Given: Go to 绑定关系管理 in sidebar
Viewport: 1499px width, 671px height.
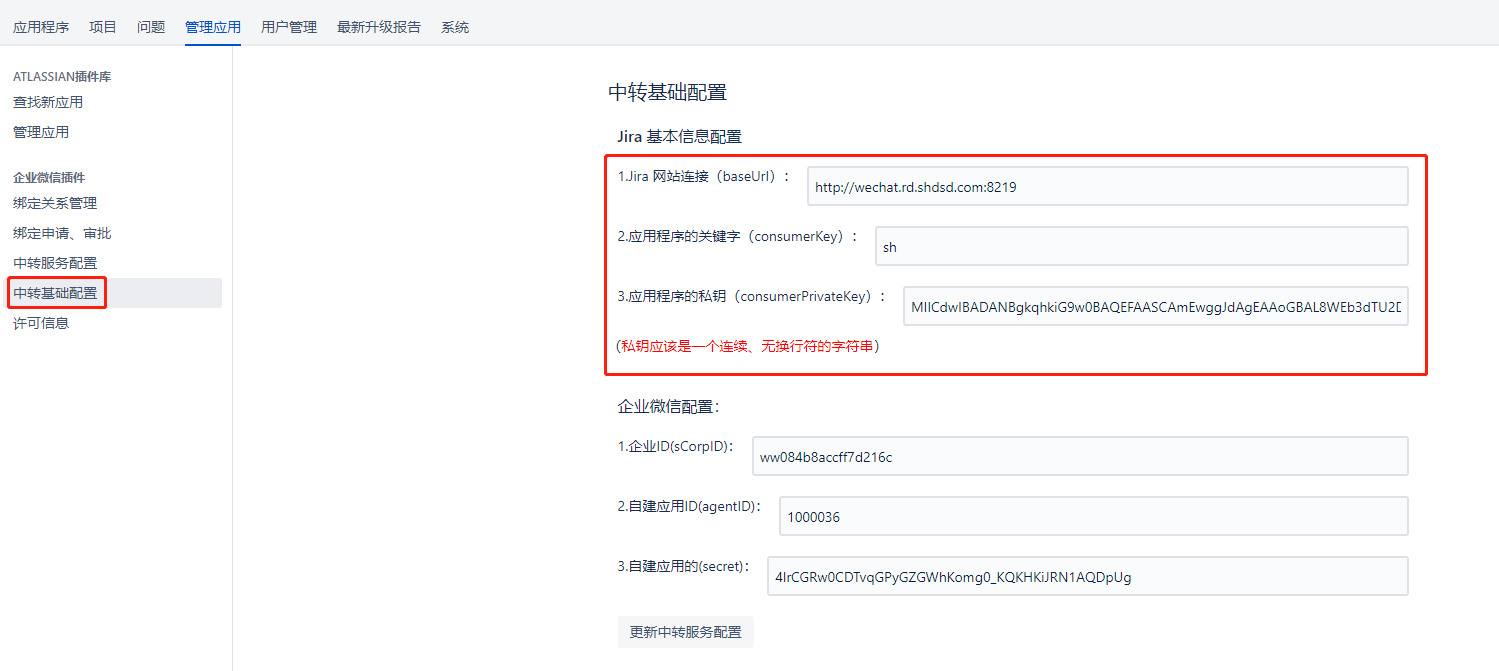Looking at the screenshot, I should 55,203.
